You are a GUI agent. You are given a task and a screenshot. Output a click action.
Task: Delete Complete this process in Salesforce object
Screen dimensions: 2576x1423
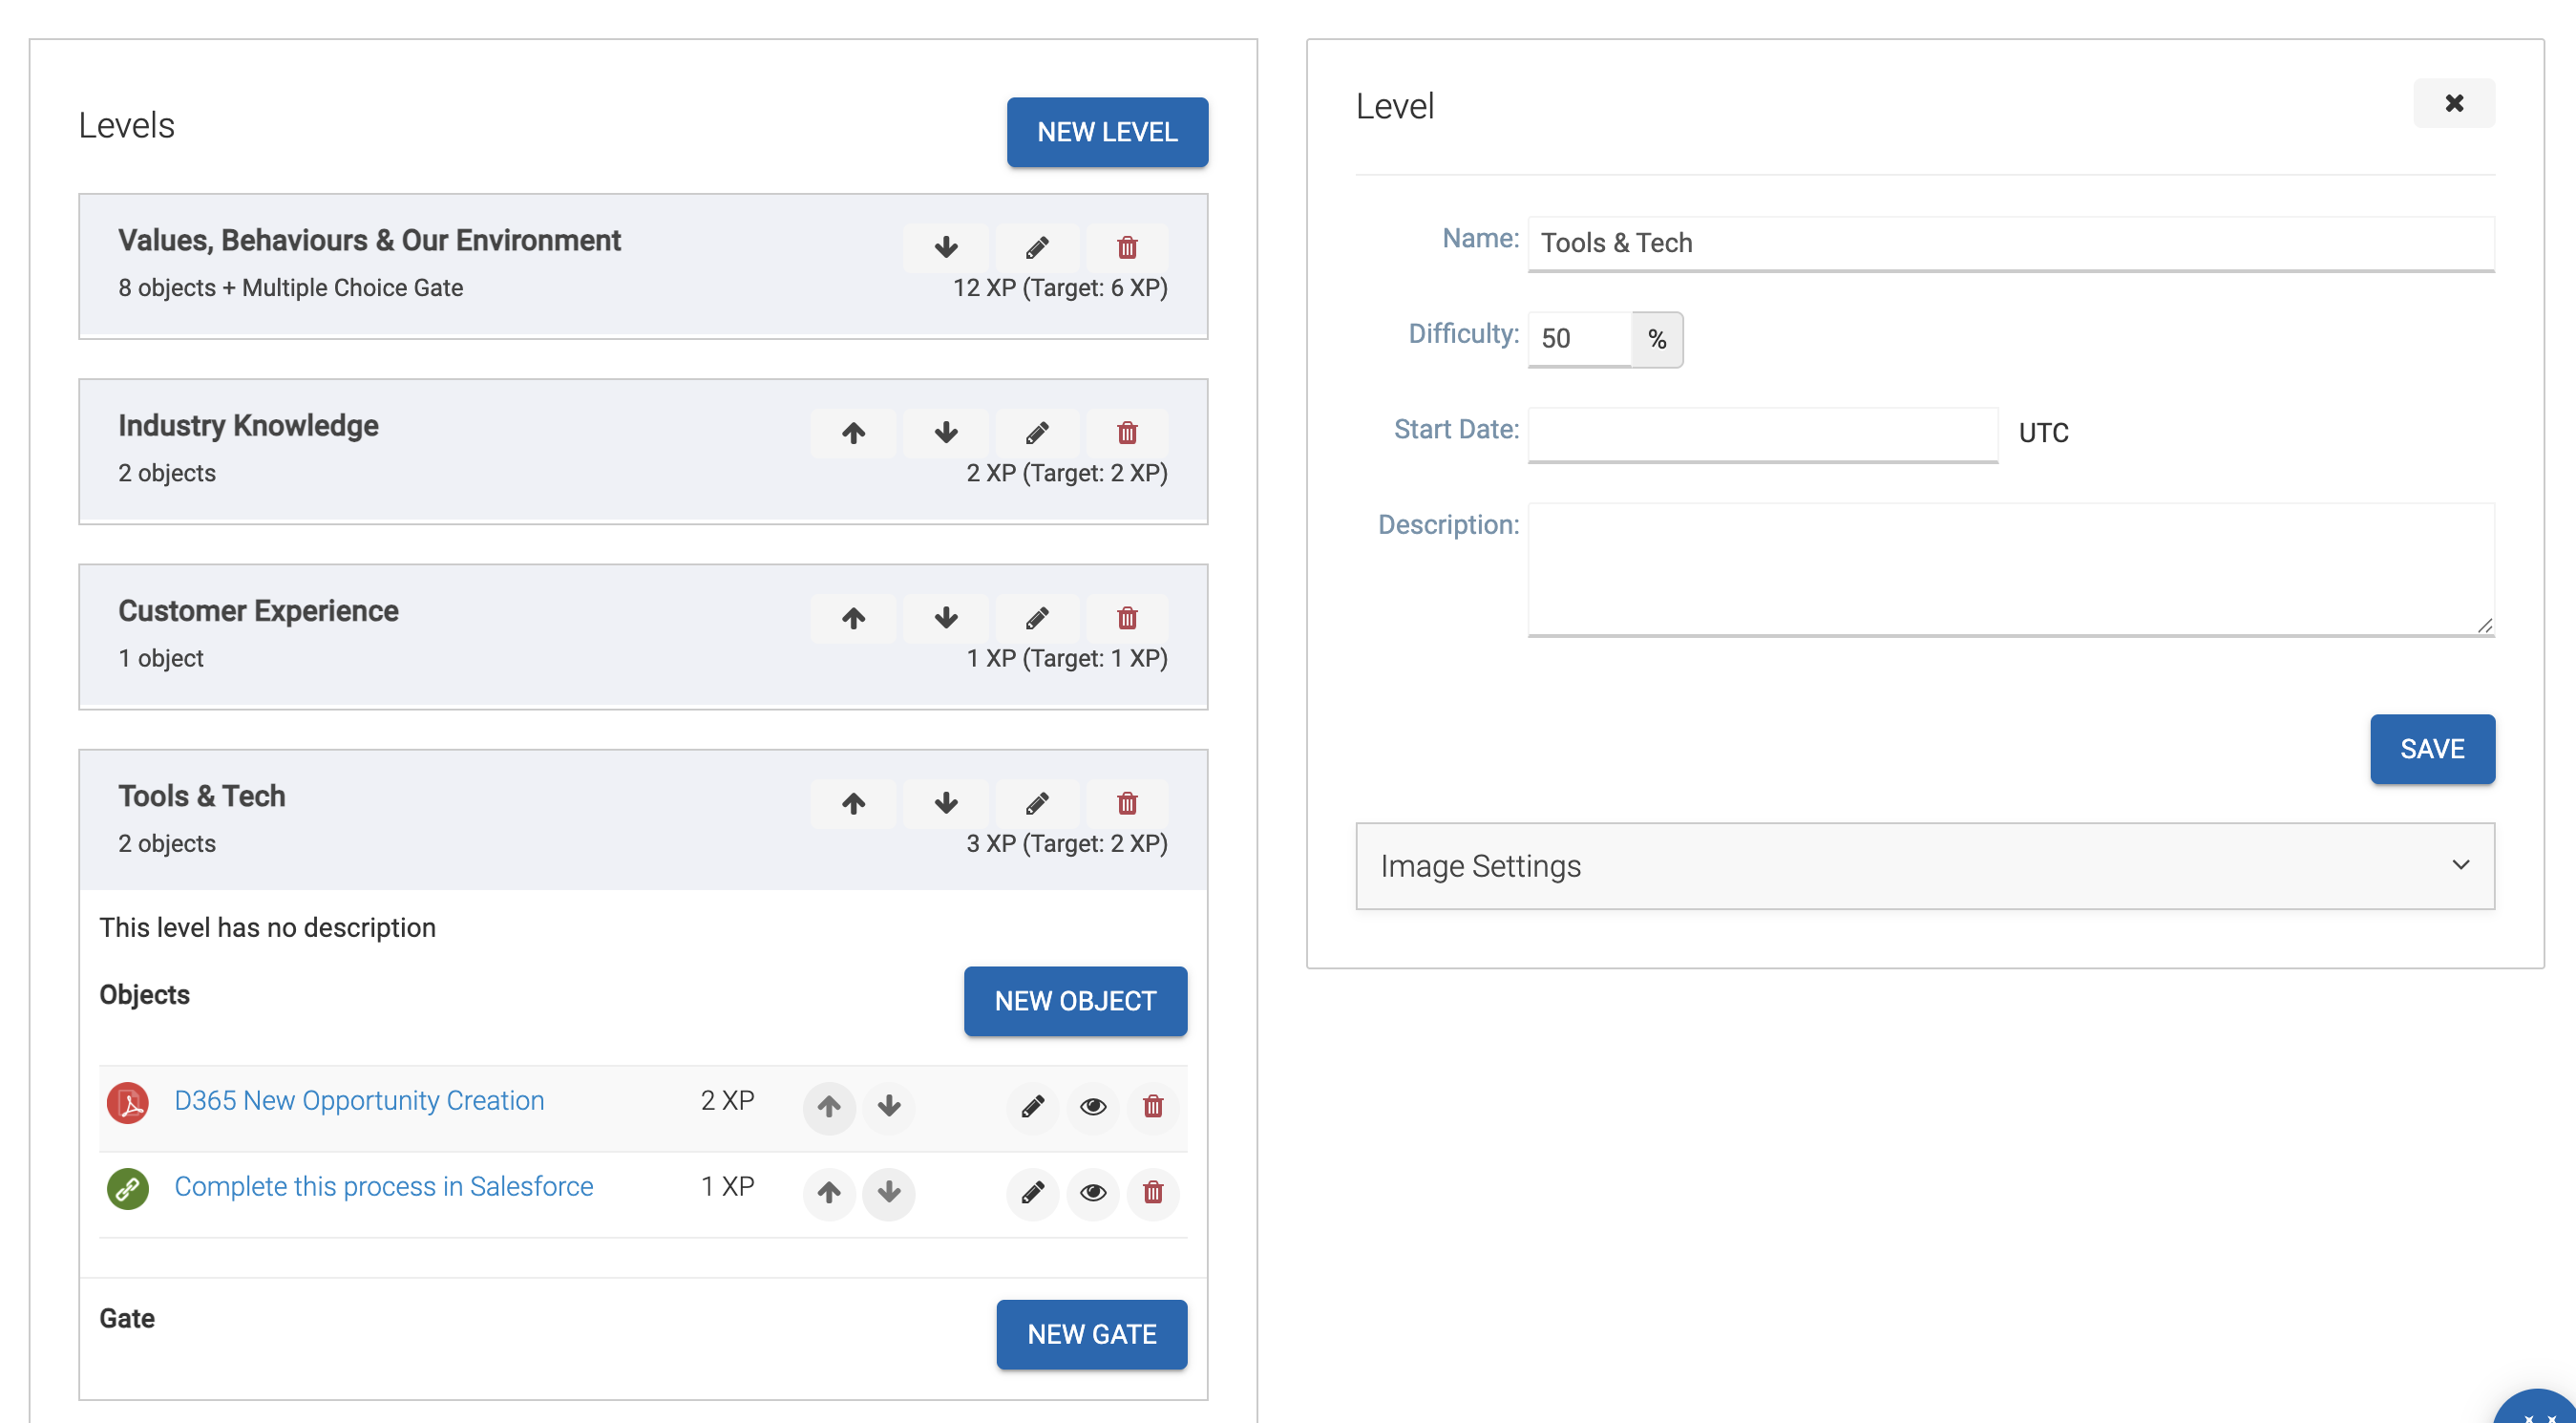[x=1153, y=1192]
